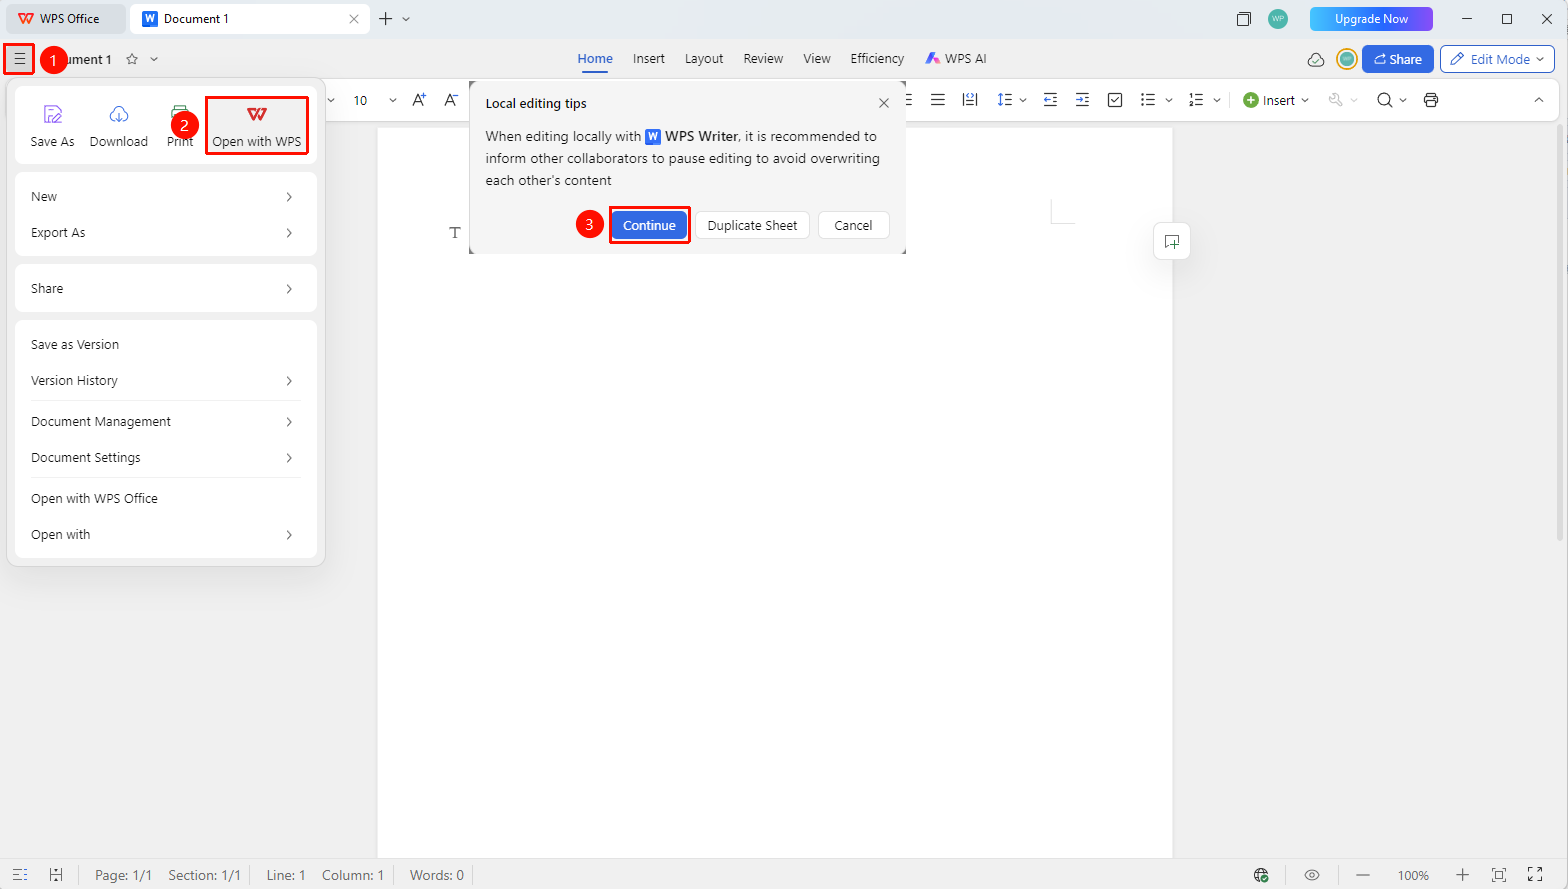Open the font size dropdown arrow
1568x889 pixels.
[392, 100]
